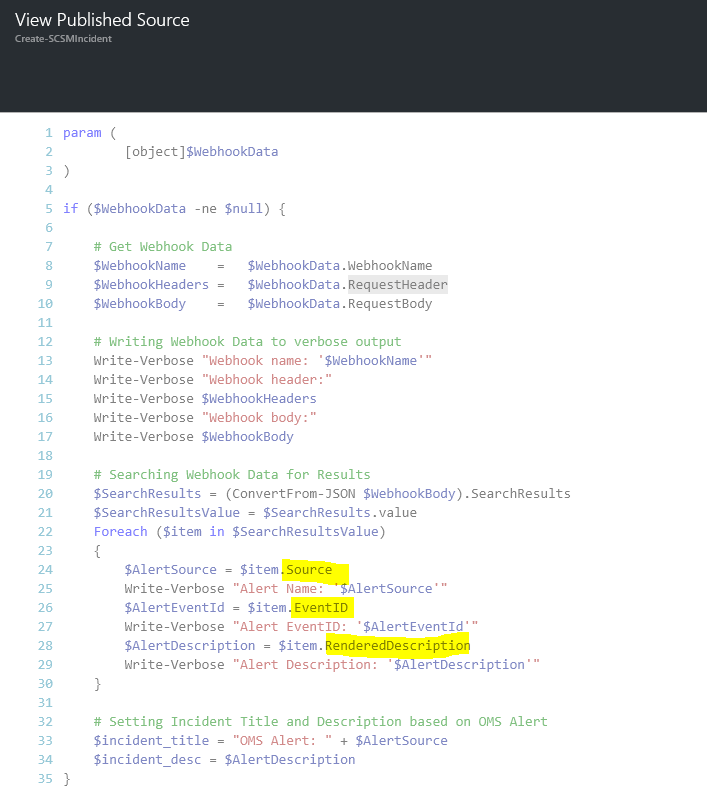Click the $null value on line 5

(244, 209)
